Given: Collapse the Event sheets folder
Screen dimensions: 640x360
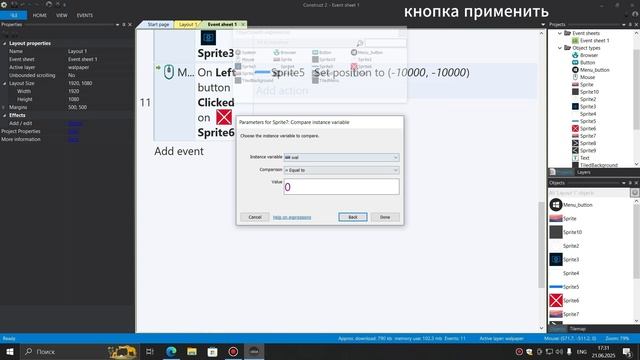Looking at the screenshot, I should point(560,33).
